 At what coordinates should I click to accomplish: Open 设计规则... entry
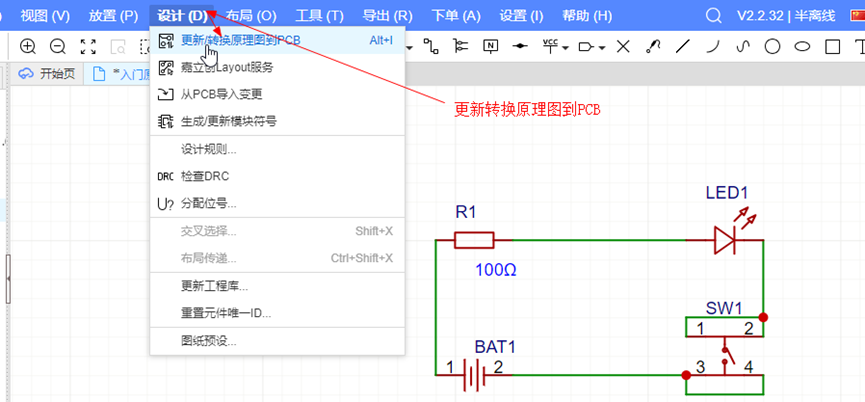[277, 149]
